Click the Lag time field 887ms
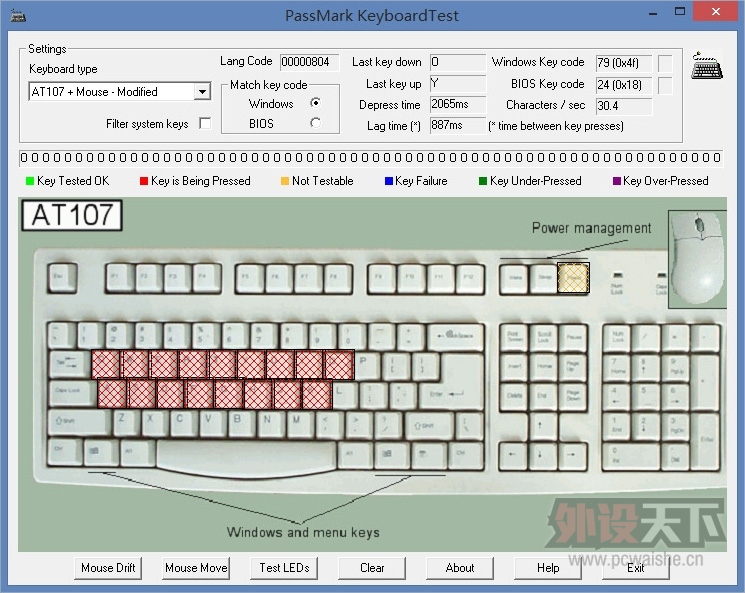This screenshot has width=745, height=593. (x=458, y=125)
